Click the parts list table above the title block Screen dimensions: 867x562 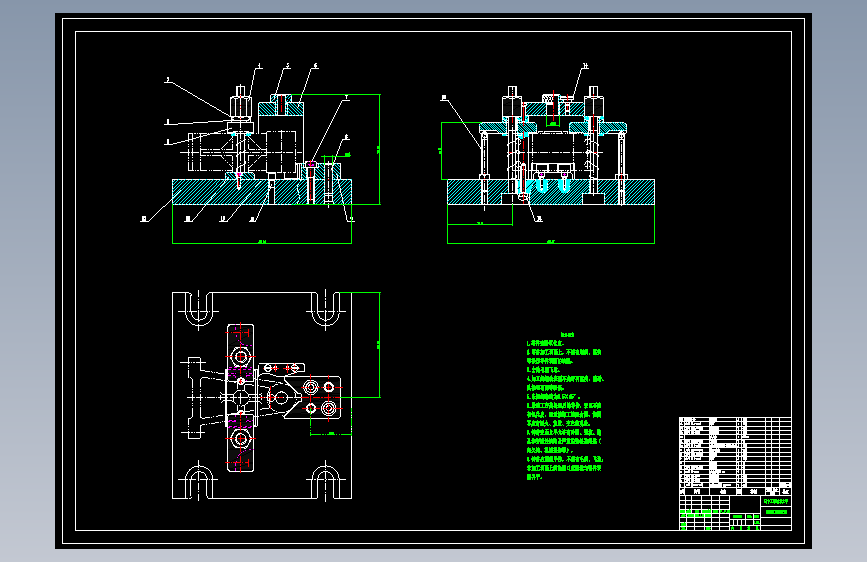tap(735, 456)
